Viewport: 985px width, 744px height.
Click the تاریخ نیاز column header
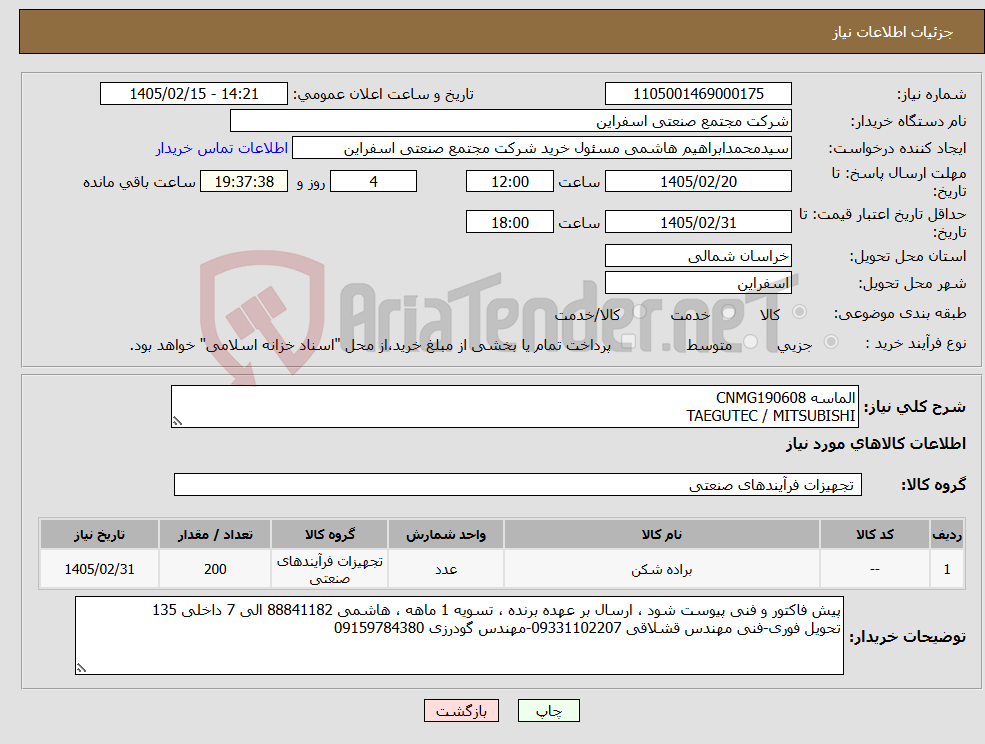tap(99, 534)
